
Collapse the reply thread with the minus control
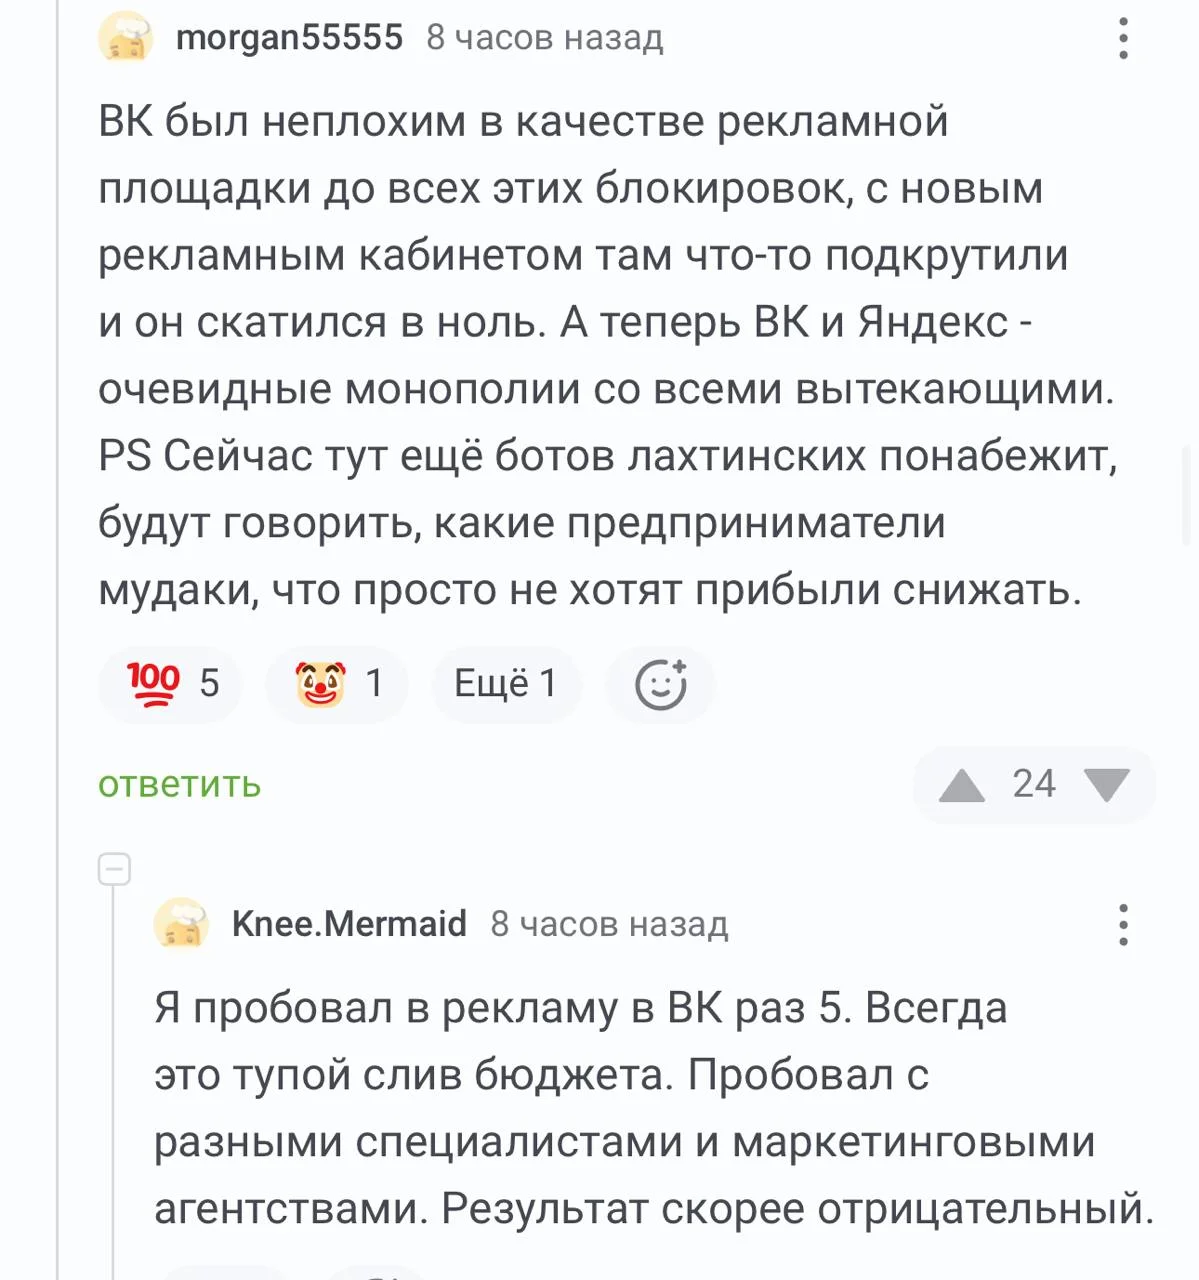(x=114, y=867)
